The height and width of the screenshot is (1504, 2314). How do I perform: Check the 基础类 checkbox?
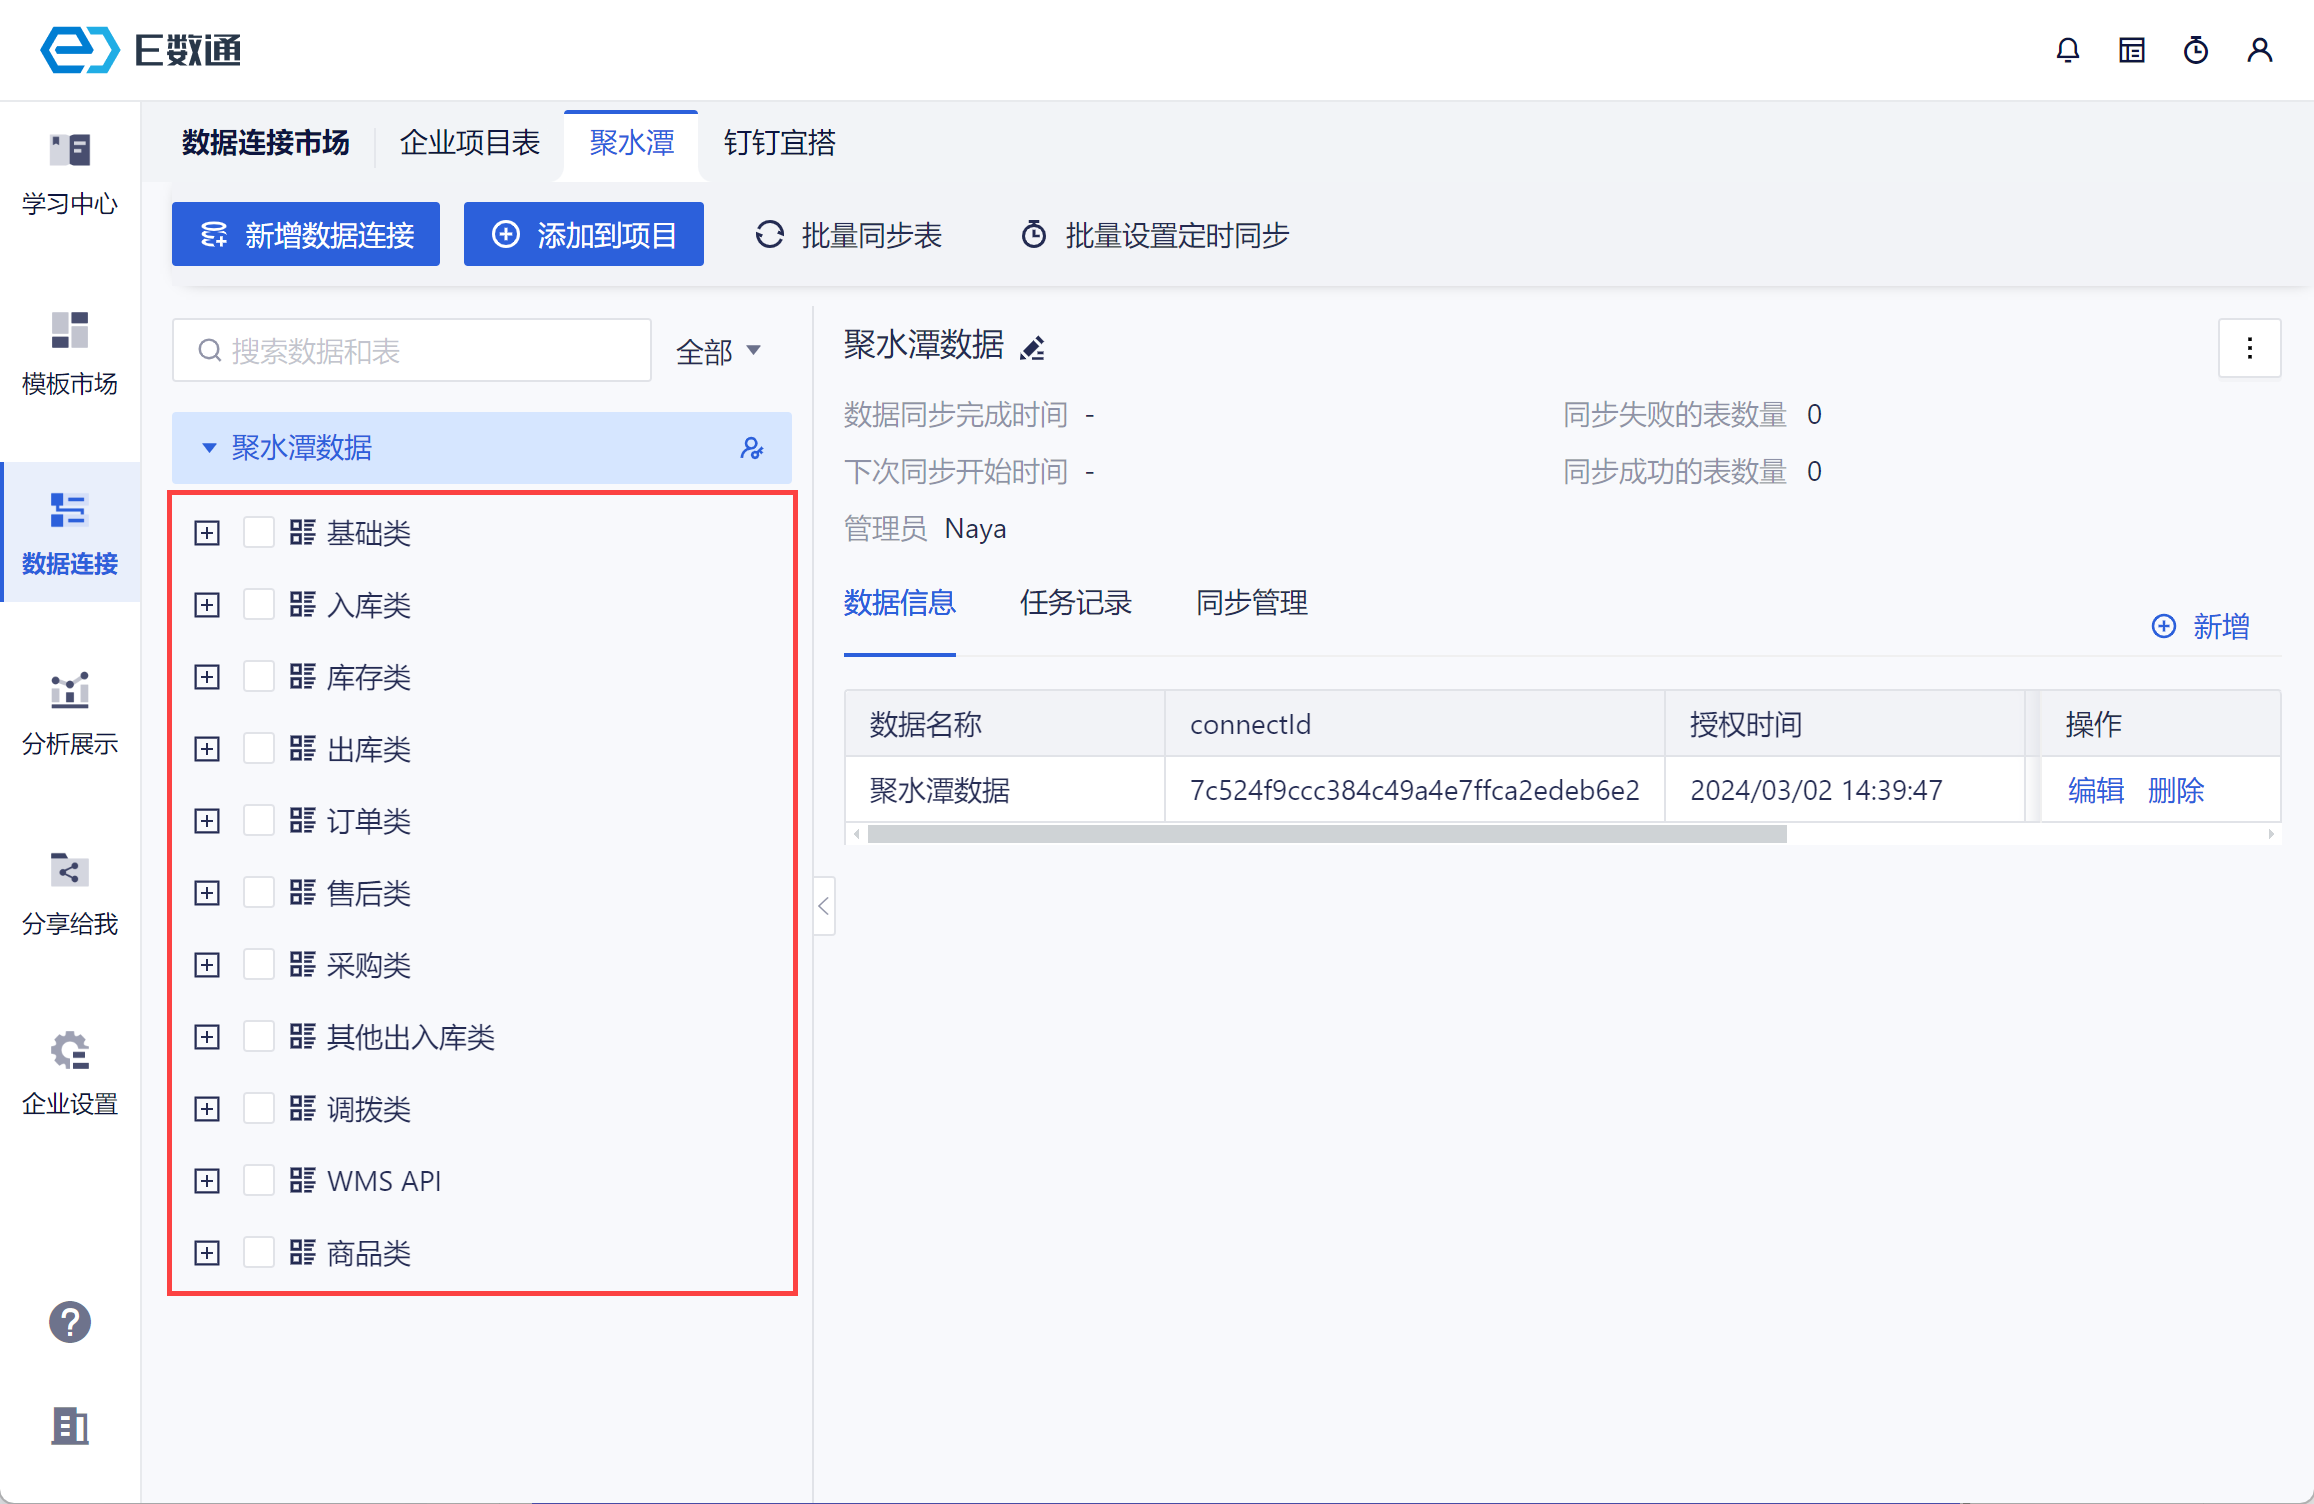pyautogui.click(x=259, y=533)
